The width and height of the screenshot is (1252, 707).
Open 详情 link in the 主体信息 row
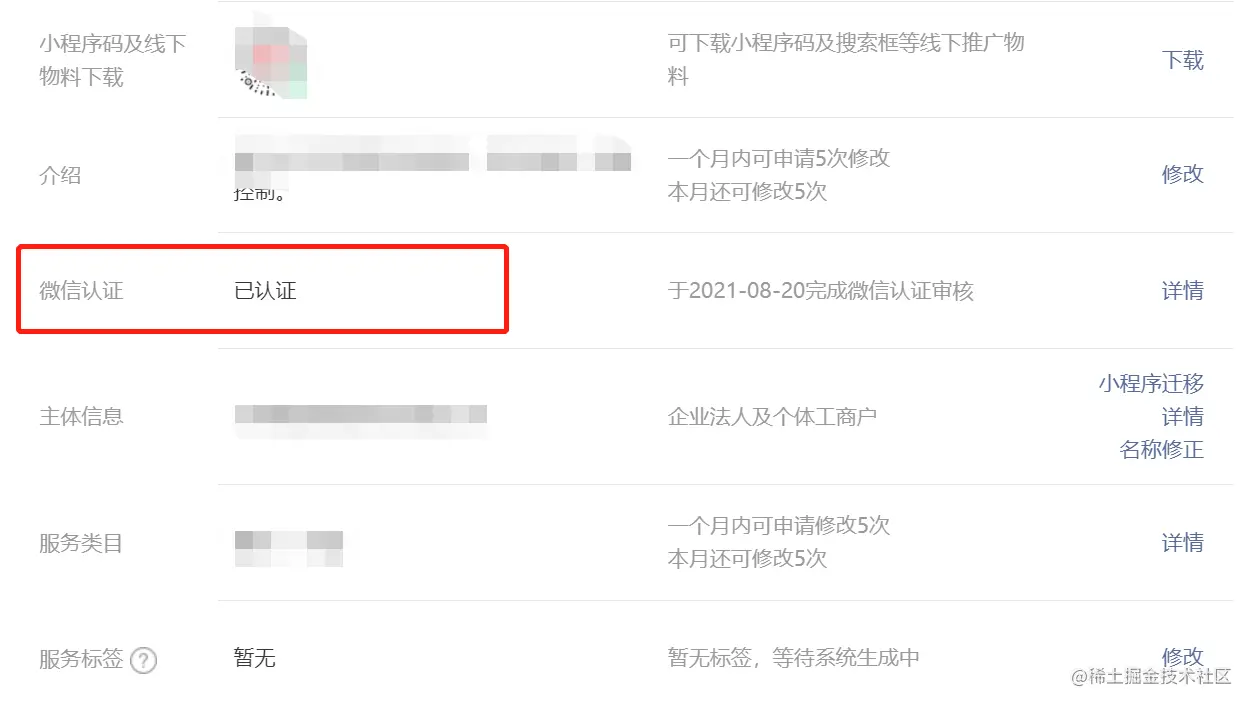pos(1182,417)
